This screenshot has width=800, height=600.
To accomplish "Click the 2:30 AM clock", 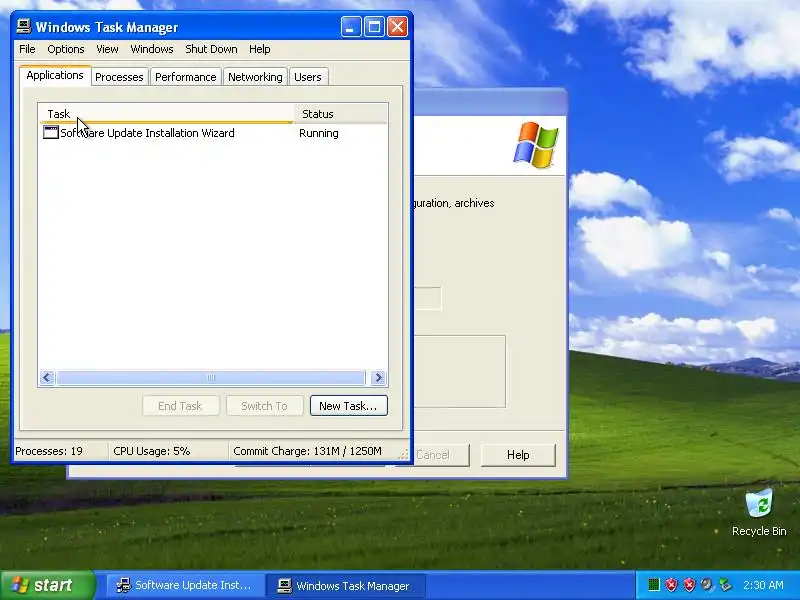I will pos(763,585).
